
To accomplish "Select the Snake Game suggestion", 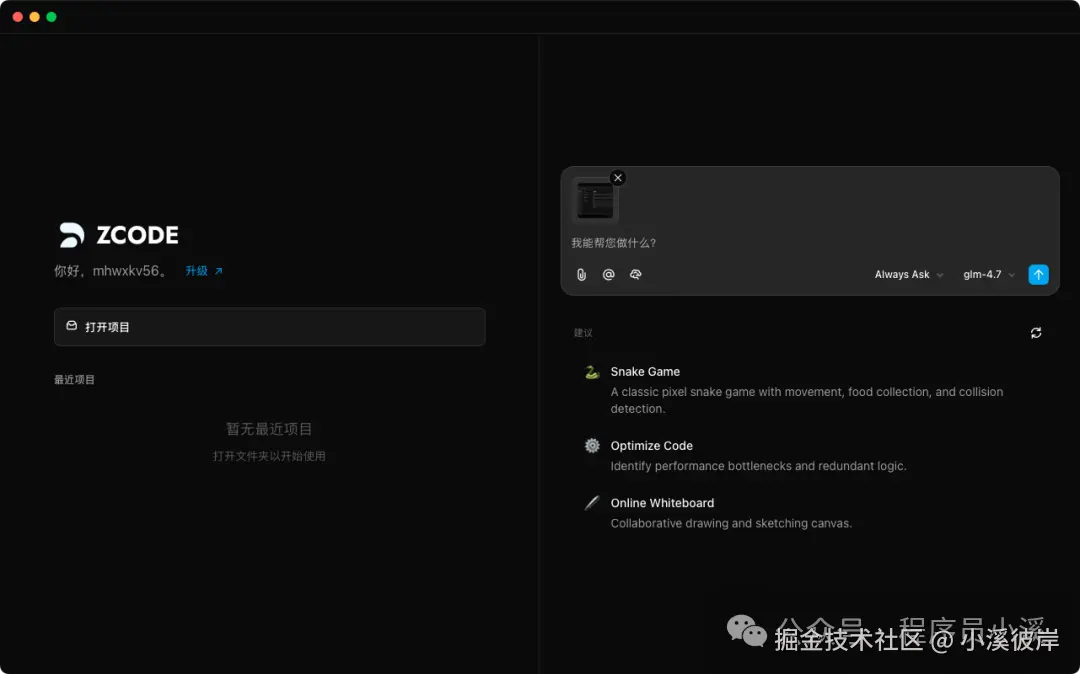I will (645, 371).
